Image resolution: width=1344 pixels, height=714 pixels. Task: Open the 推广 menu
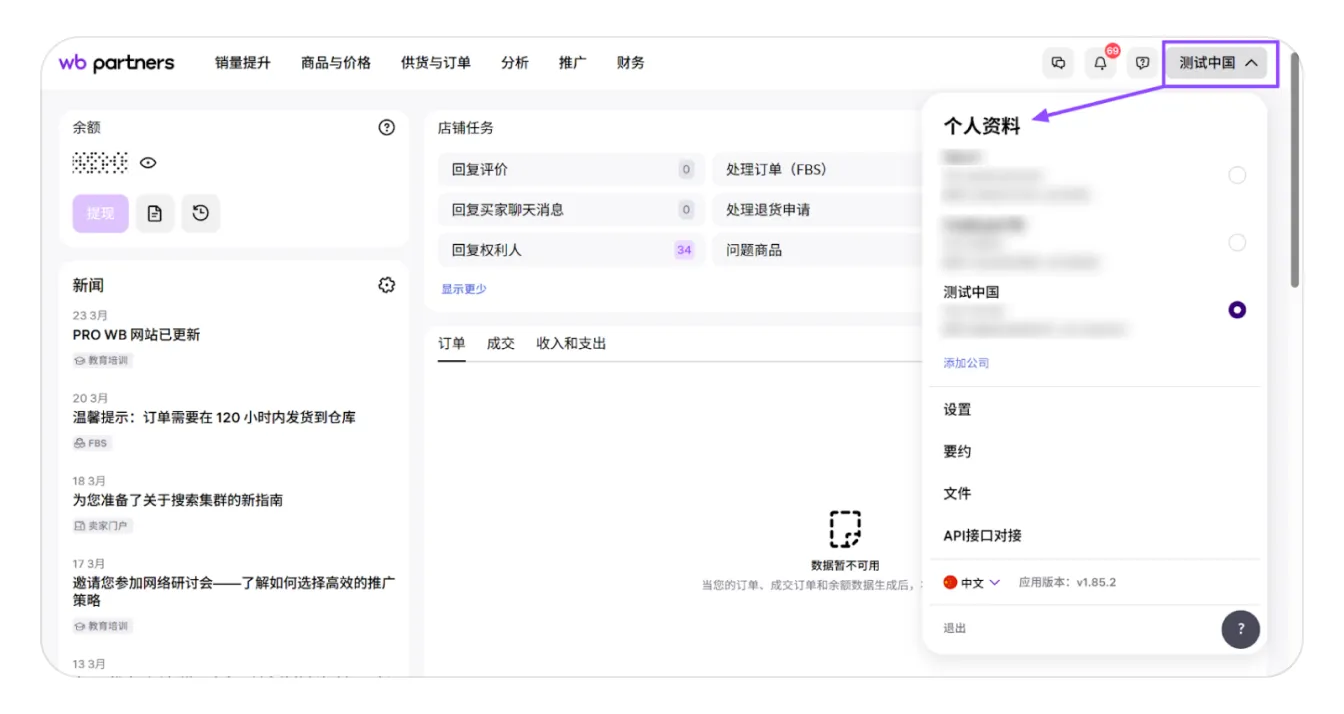[573, 63]
